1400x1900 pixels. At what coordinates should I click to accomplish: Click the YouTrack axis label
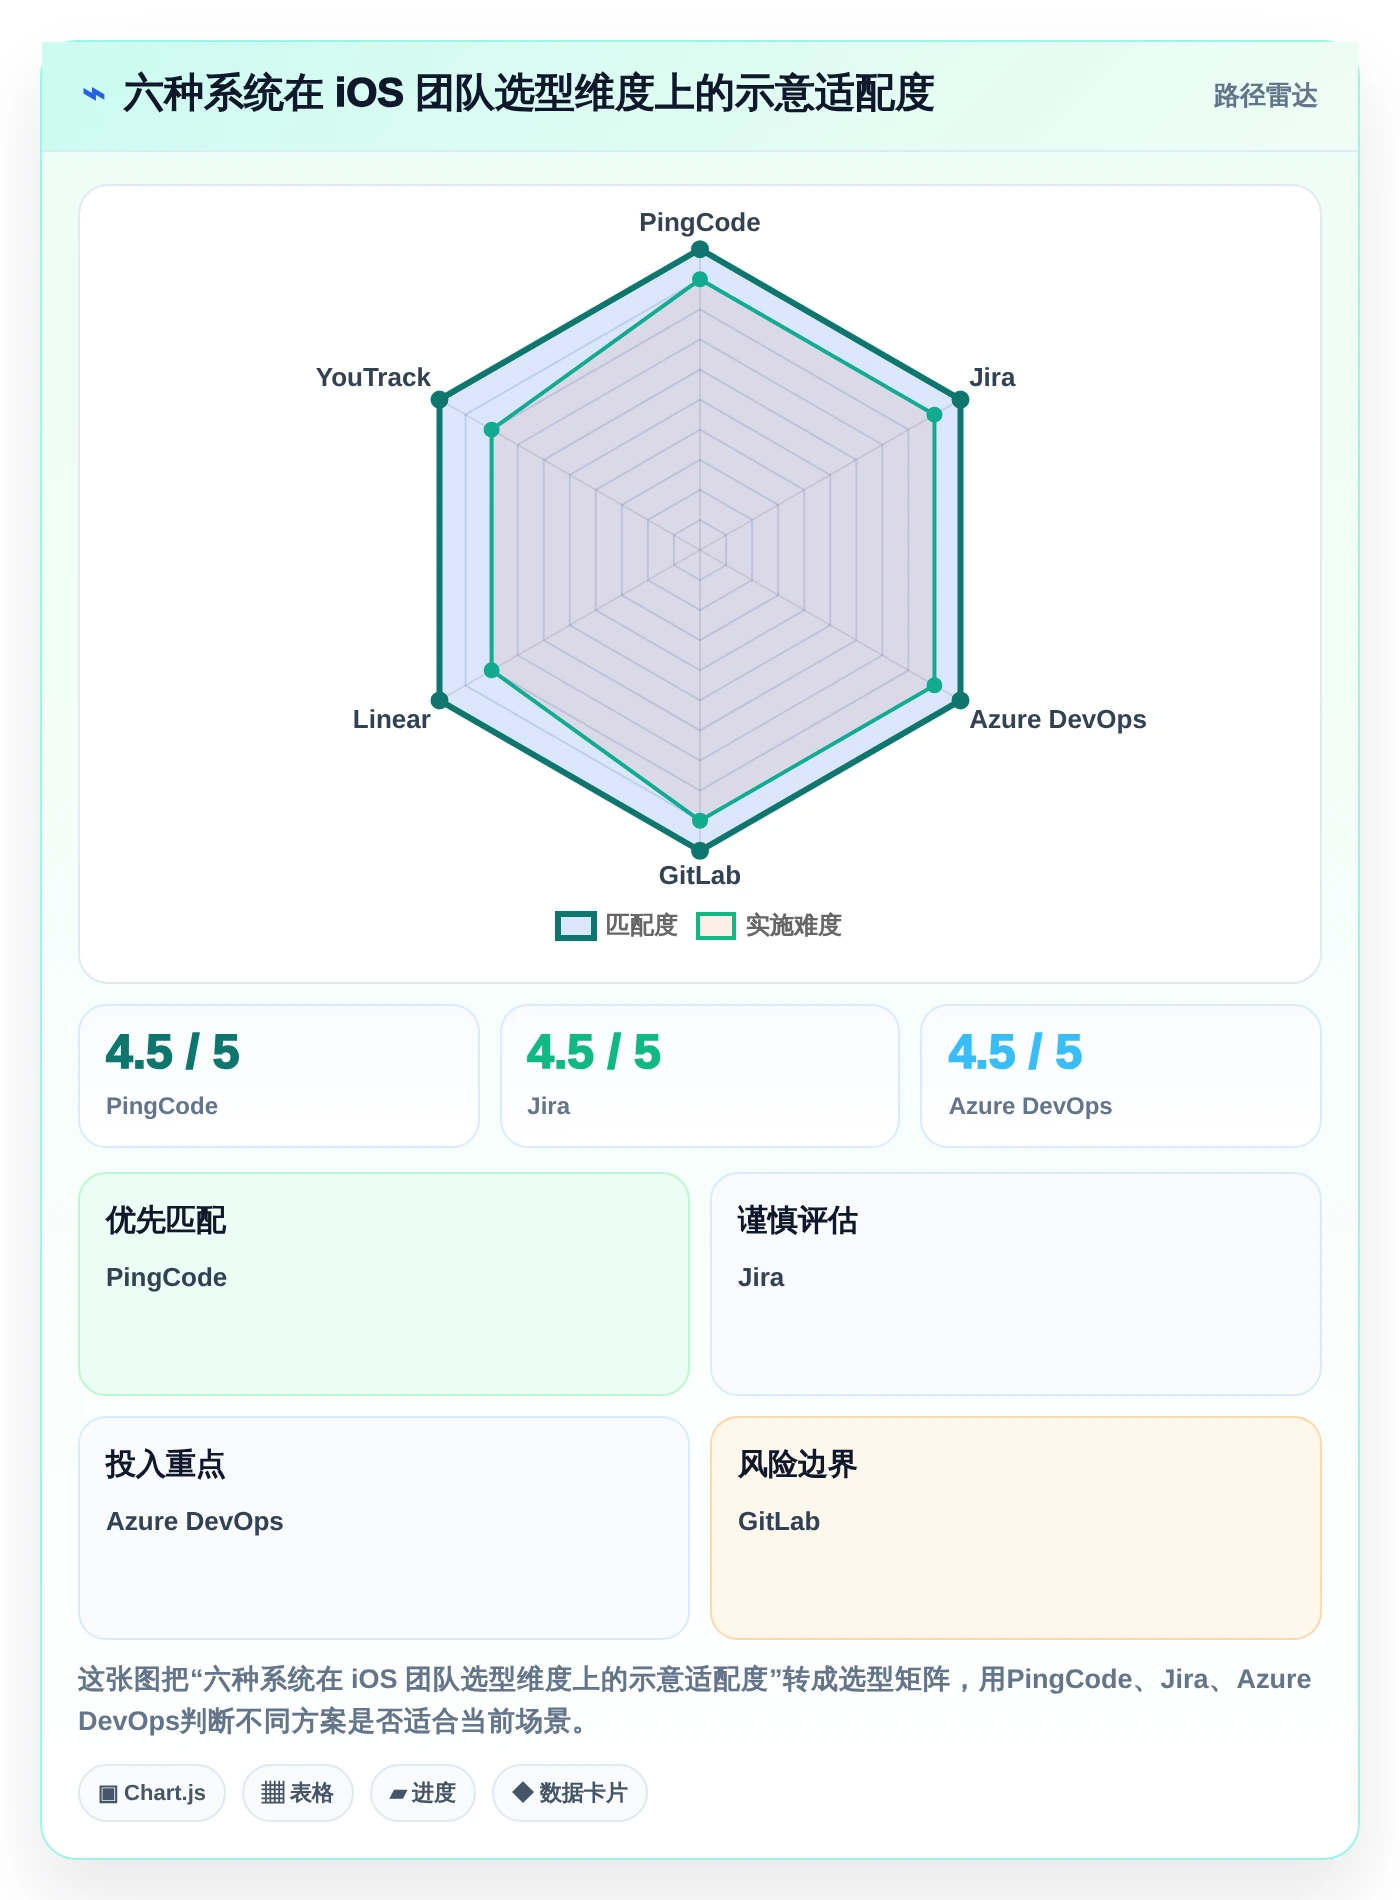point(373,377)
